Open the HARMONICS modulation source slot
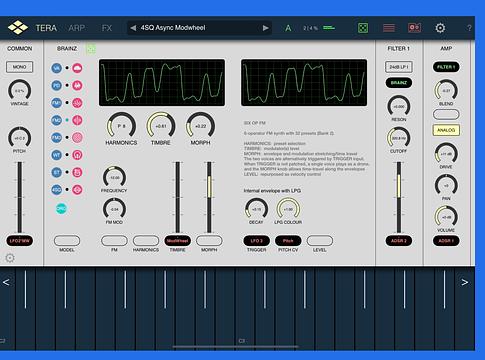This screenshot has height=360, width=485. click(146, 241)
